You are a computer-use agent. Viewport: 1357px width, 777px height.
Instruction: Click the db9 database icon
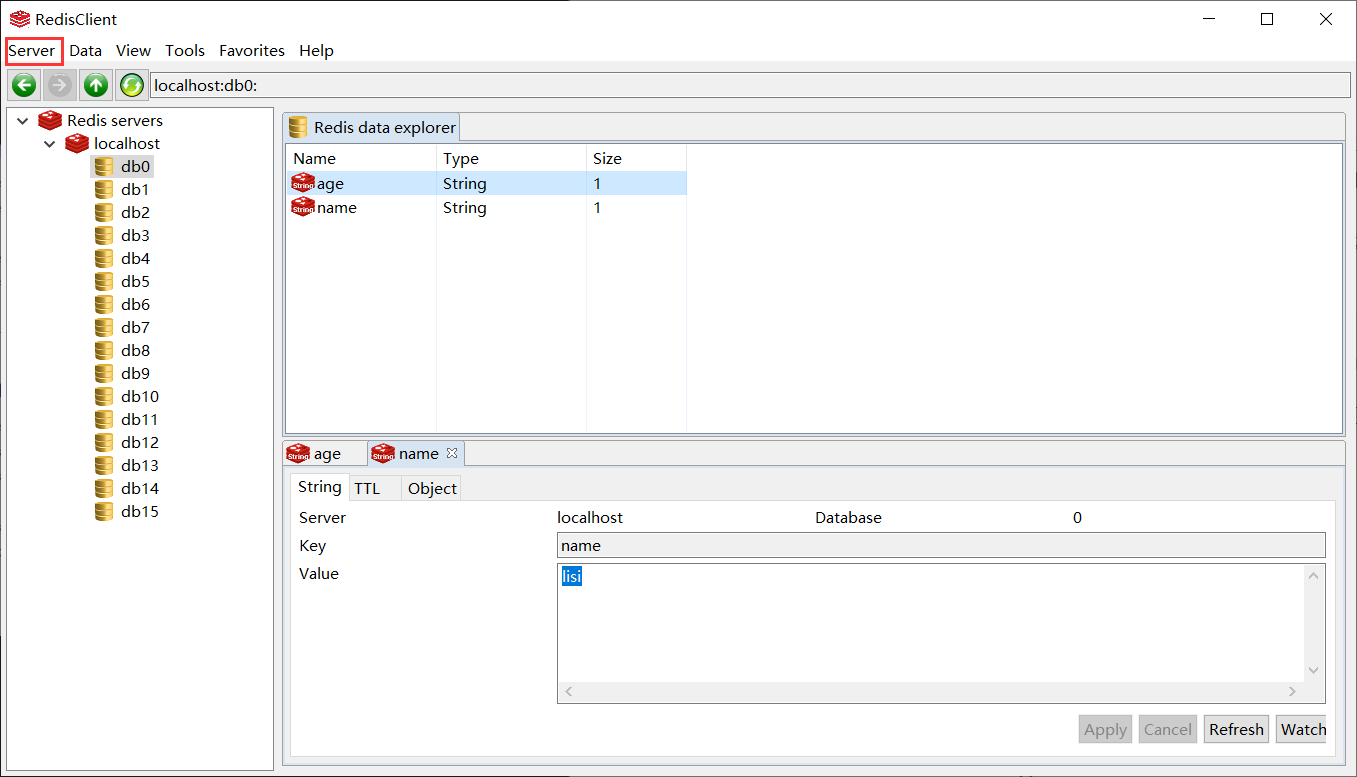[104, 373]
